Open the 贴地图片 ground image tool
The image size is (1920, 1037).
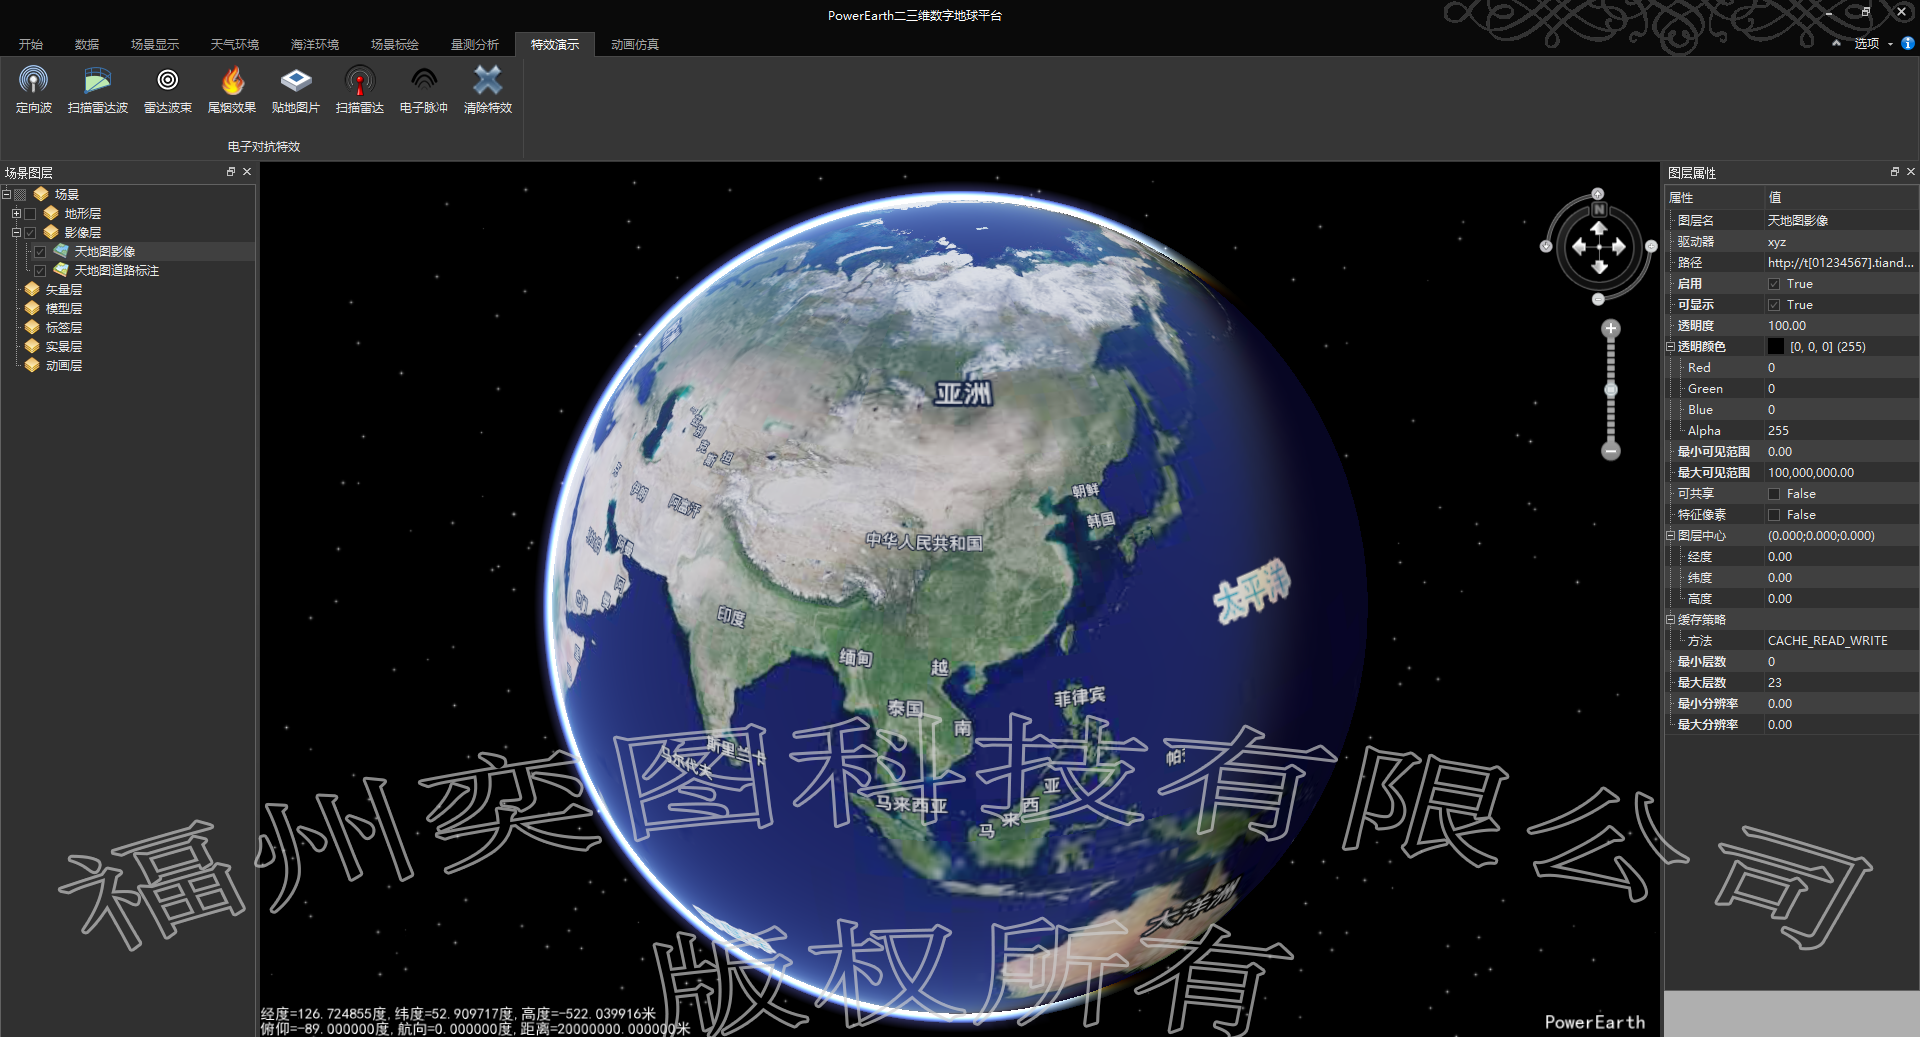(295, 89)
